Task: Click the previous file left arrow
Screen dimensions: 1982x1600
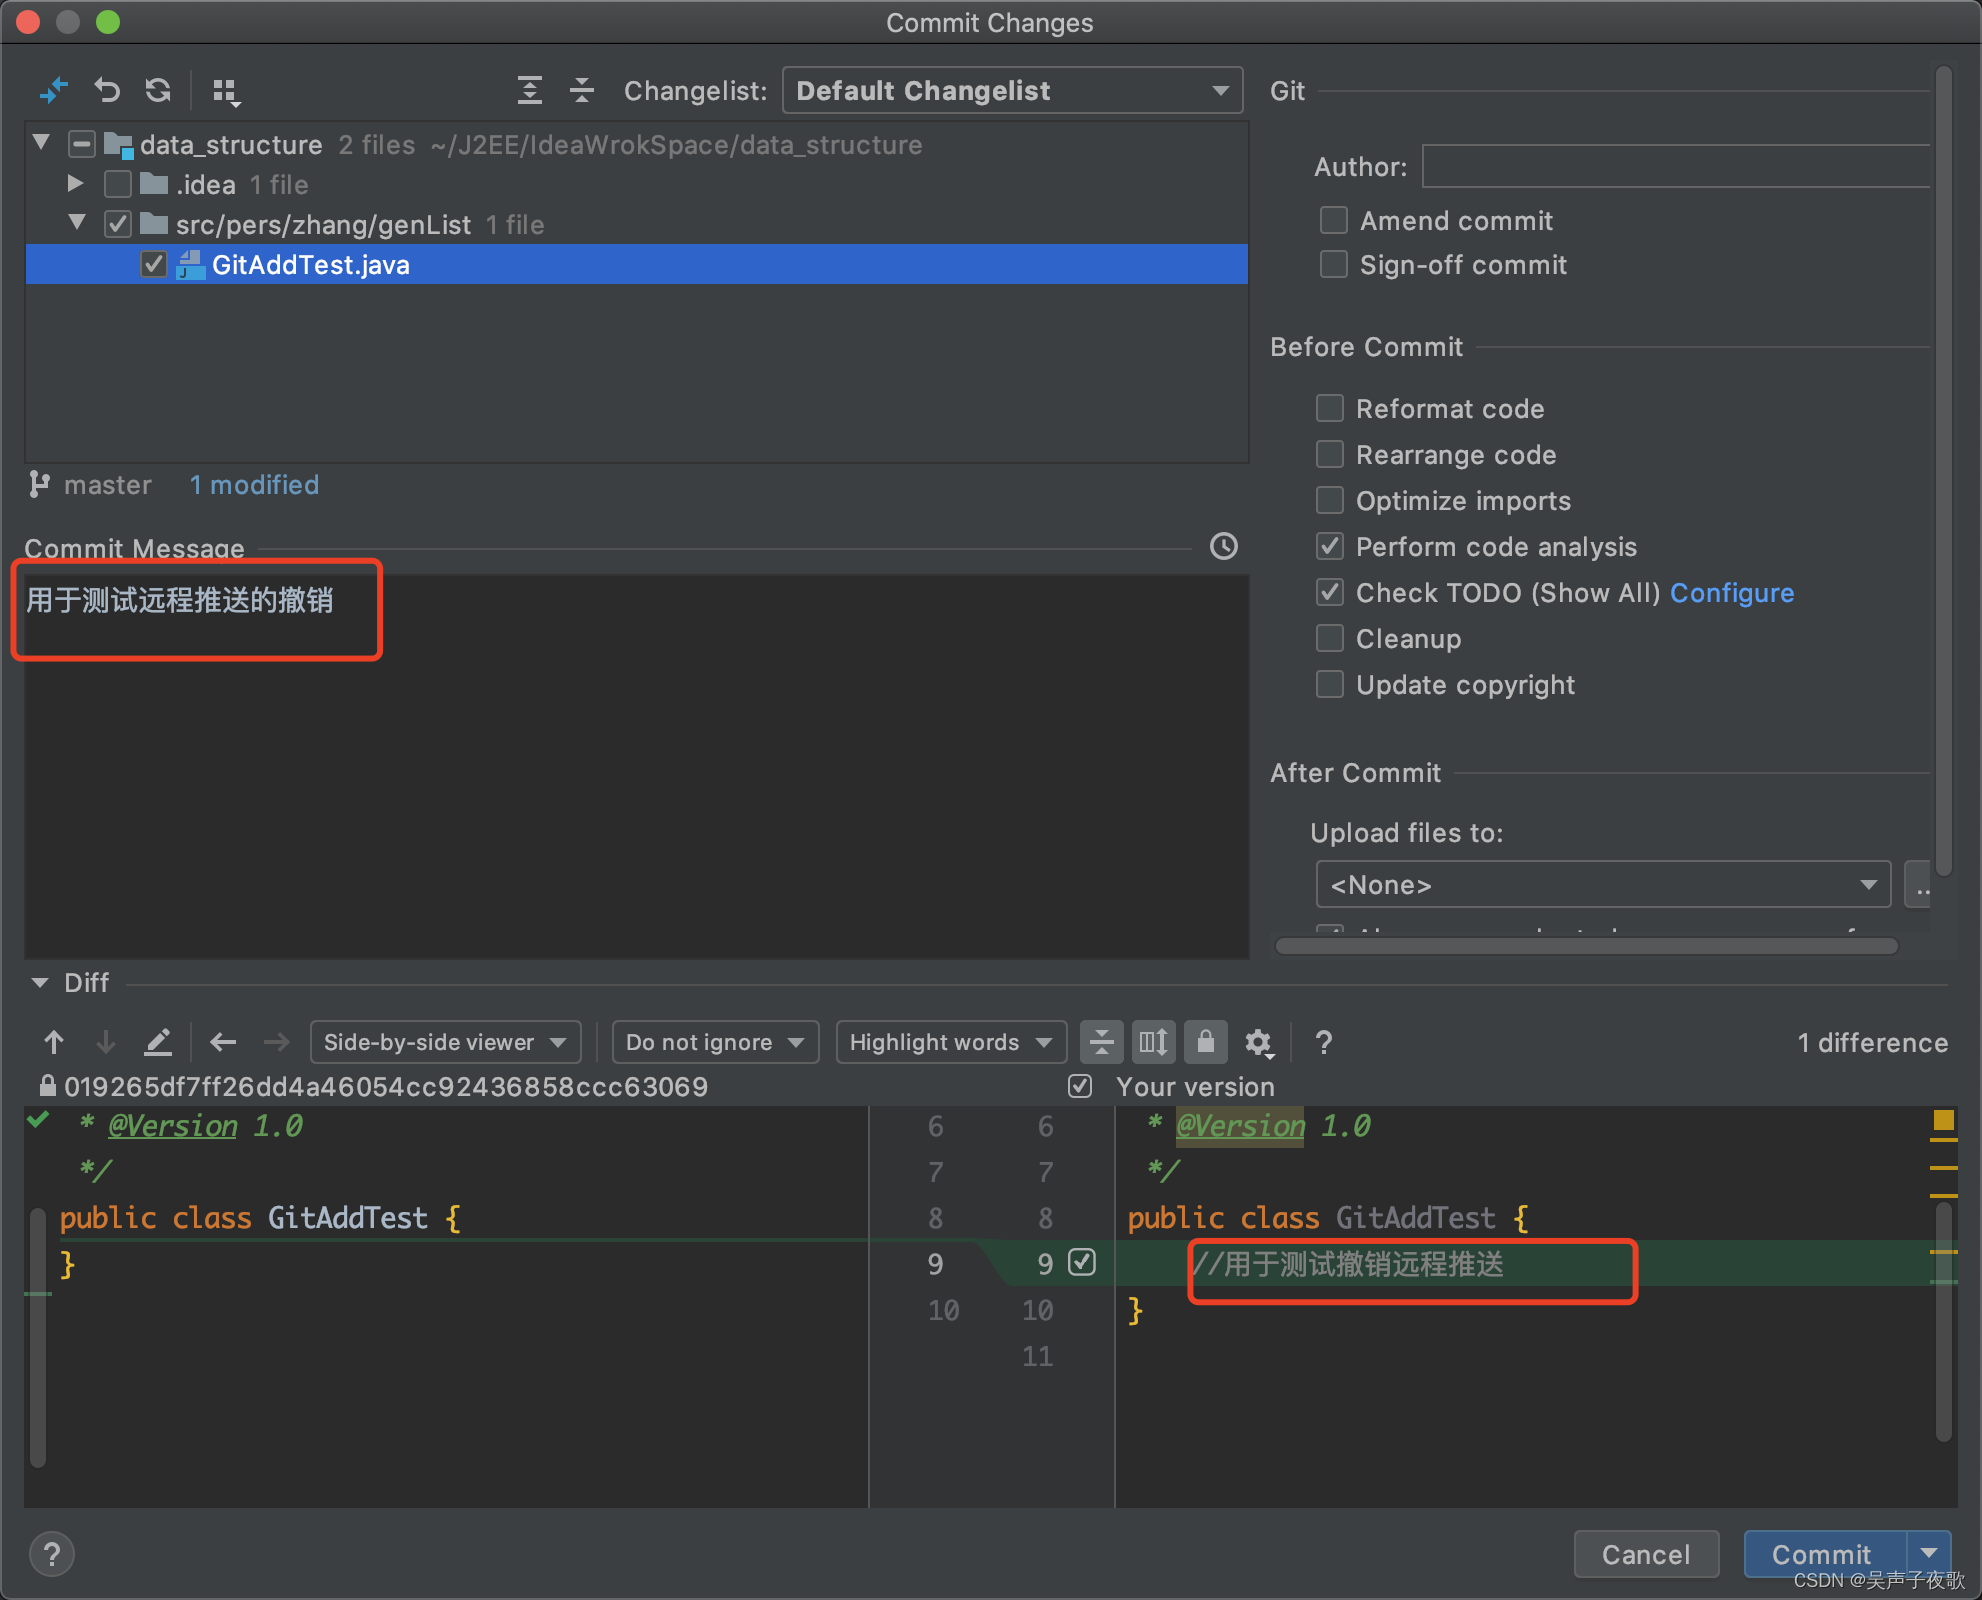Action: [223, 1042]
